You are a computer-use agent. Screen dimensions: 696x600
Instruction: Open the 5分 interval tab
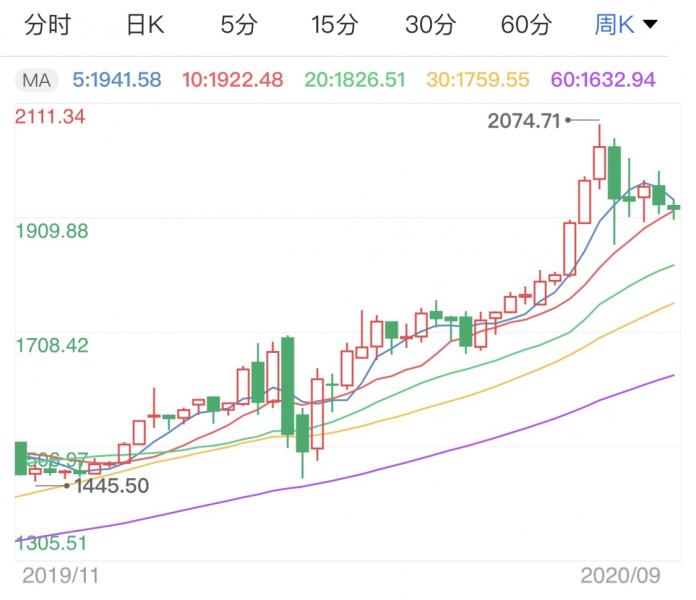coord(239,26)
